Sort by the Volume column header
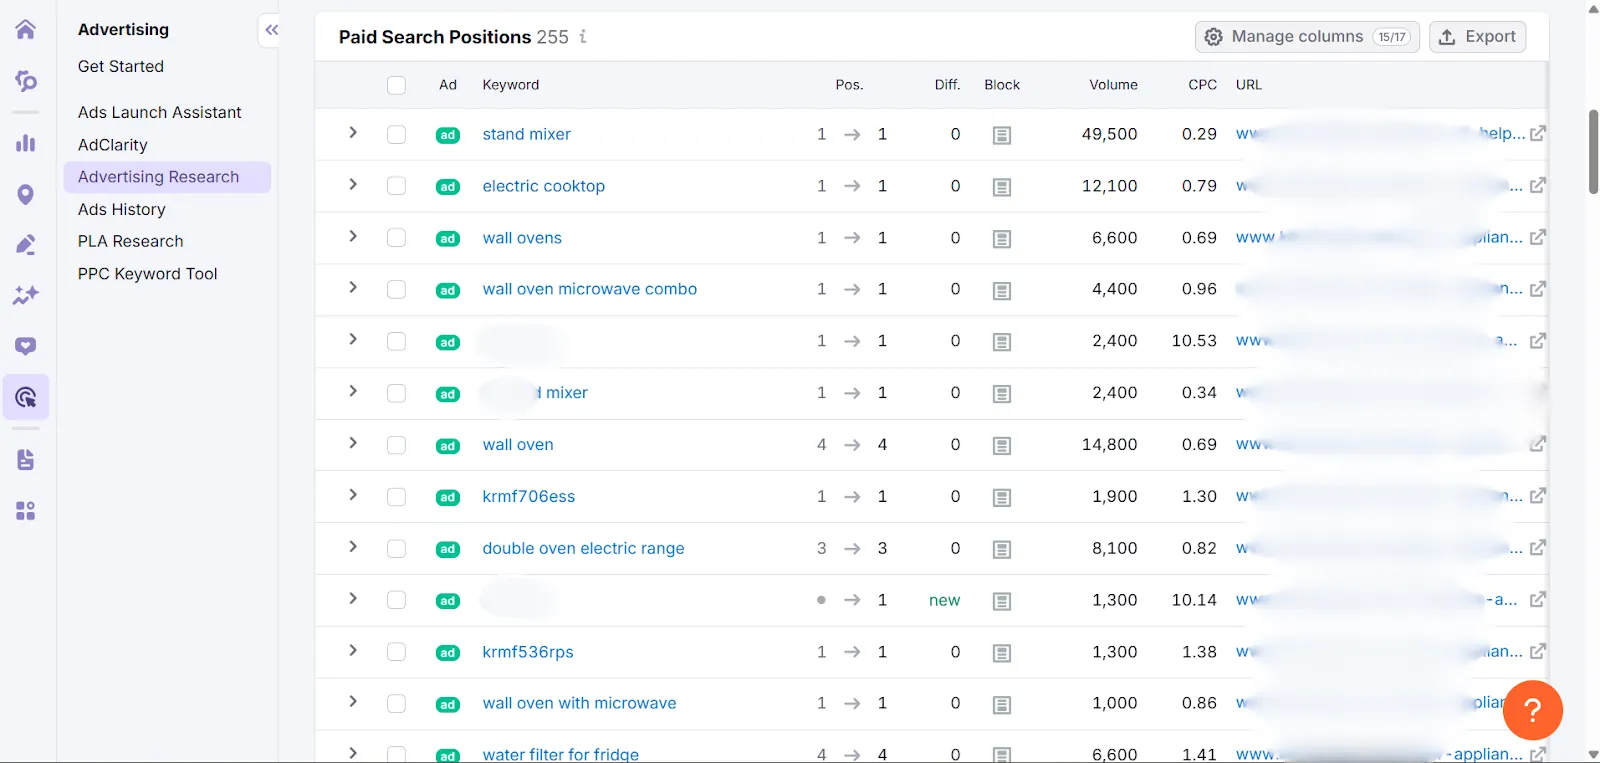 click(1113, 85)
